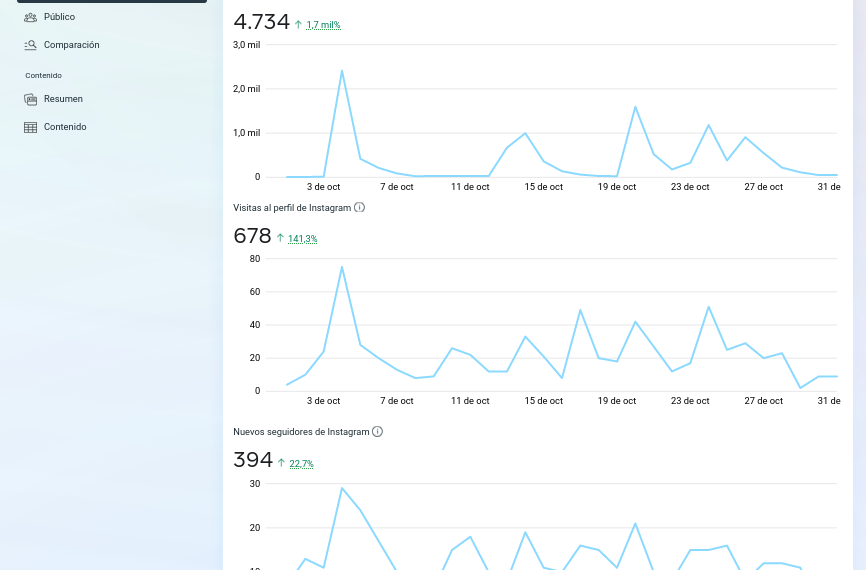Click the 141,3% change link
This screenshot has width=866, height=570.
click(303, 239)
